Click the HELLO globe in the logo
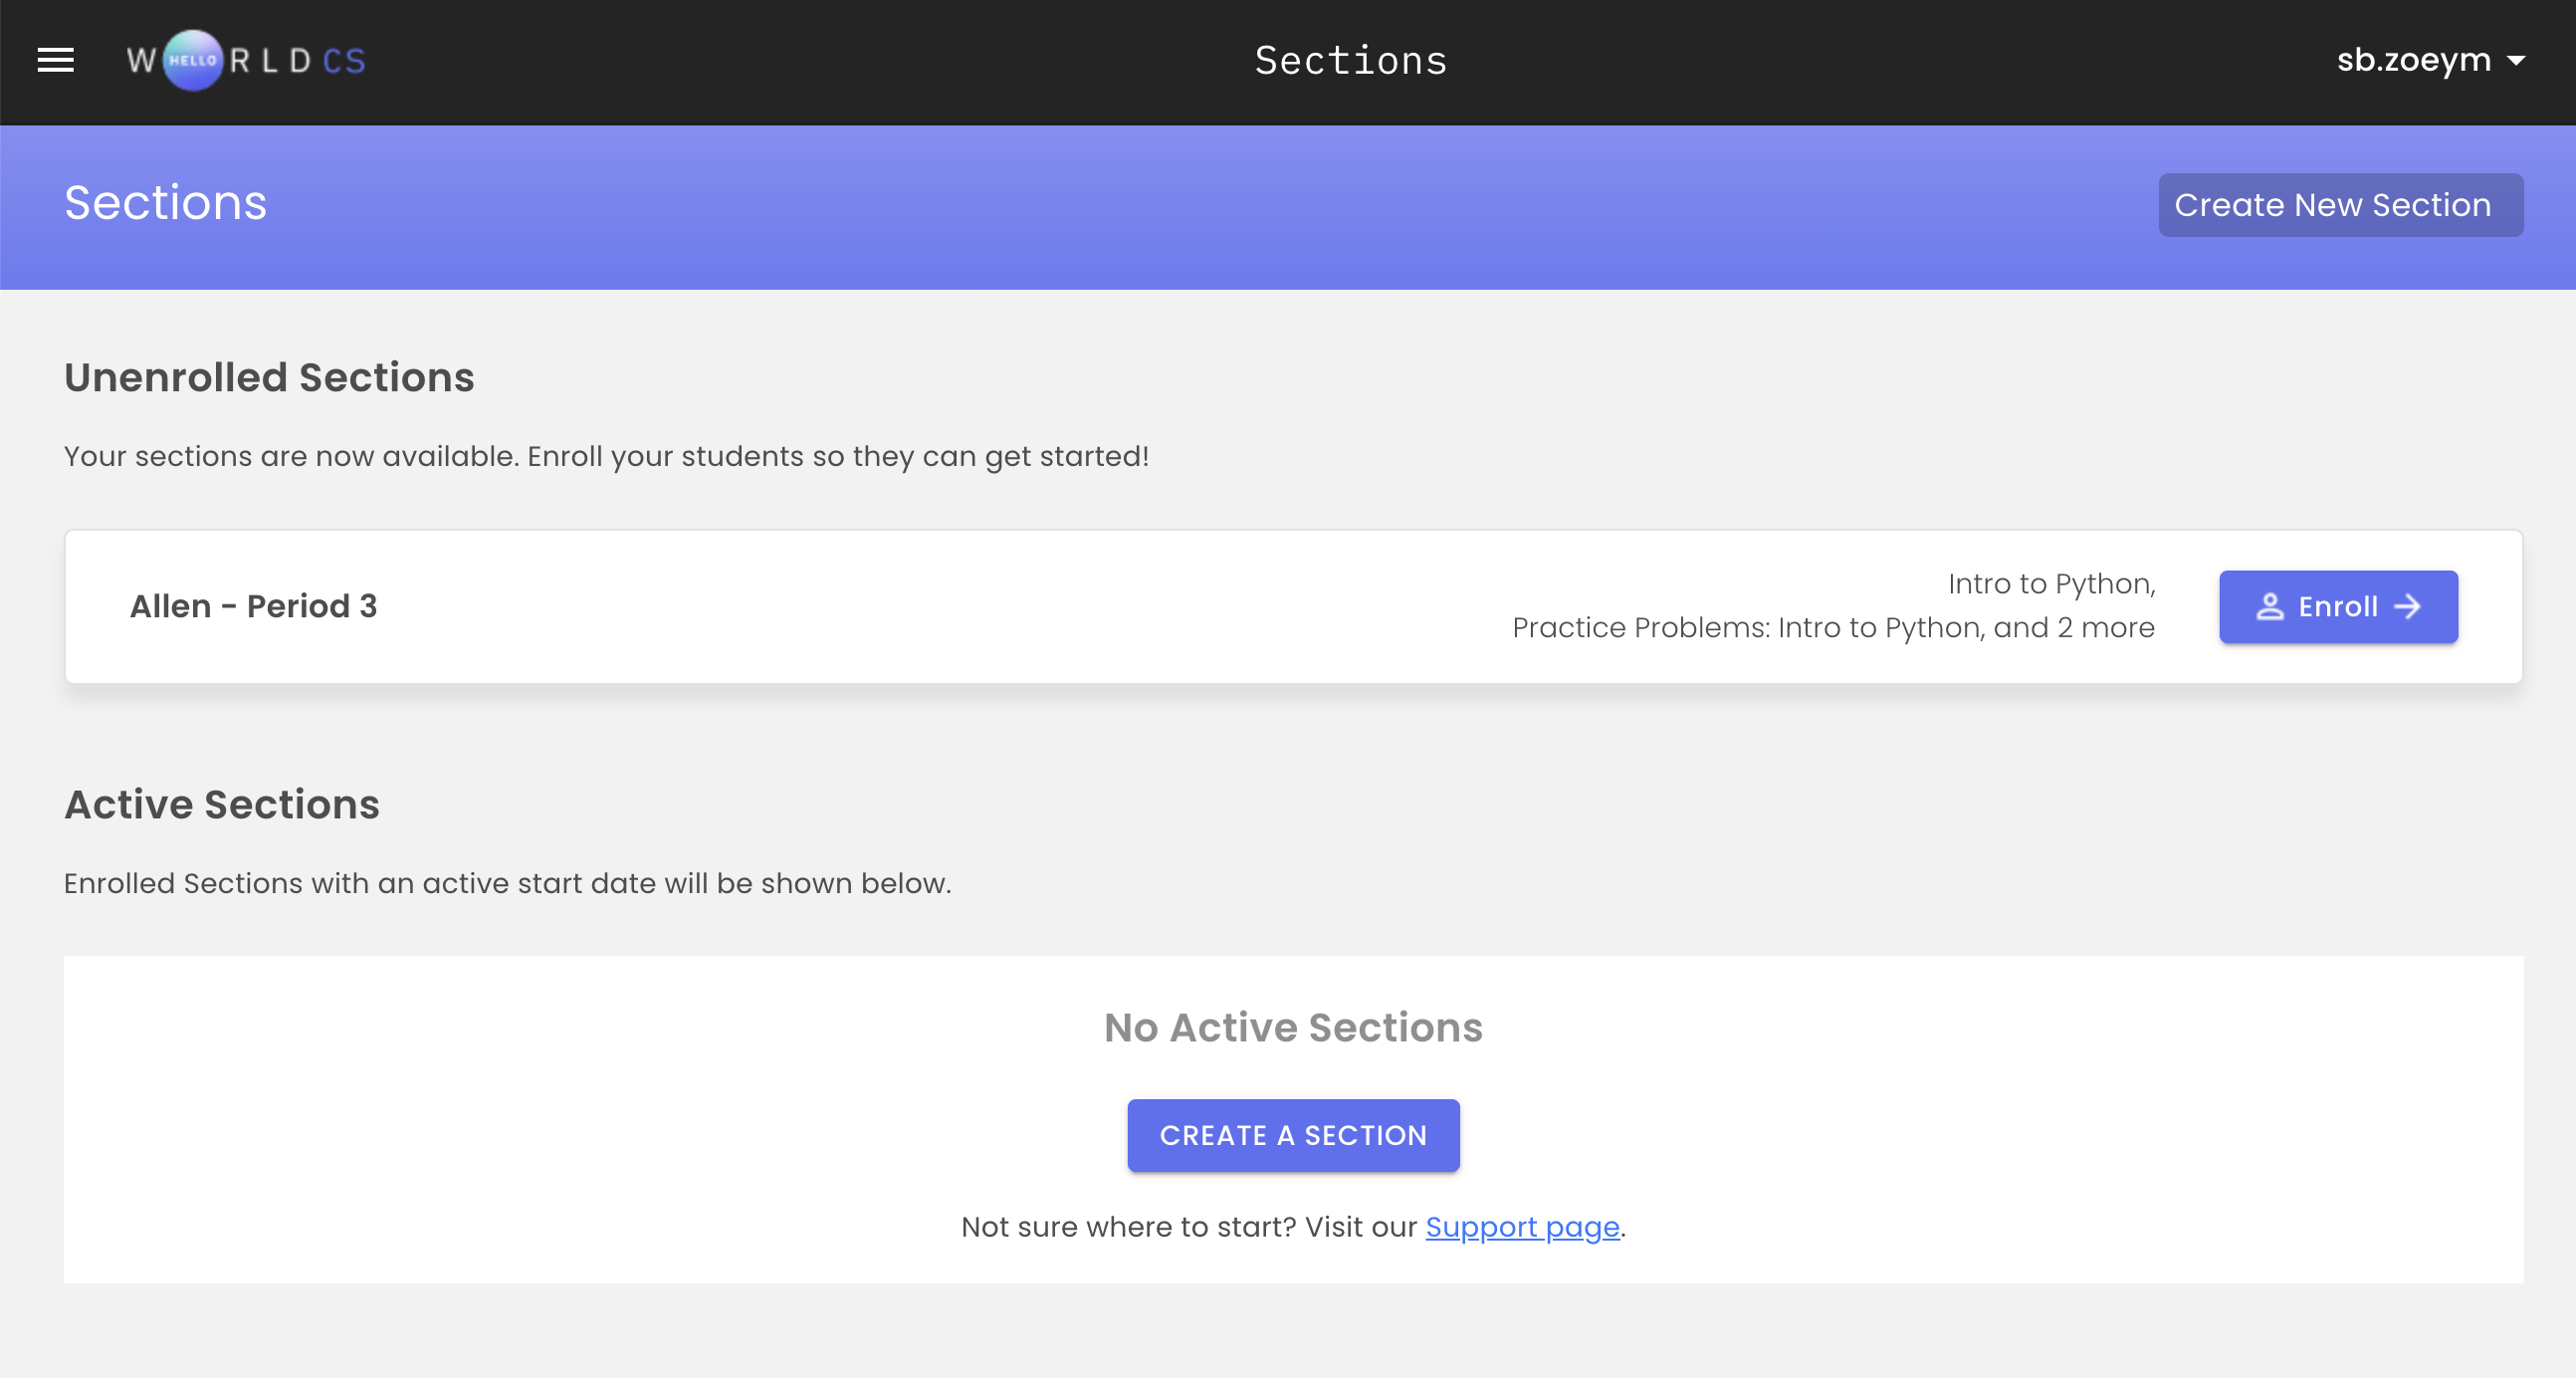Image resolution: width=2576 pixels, height=1378 pixels. (192, 60)
